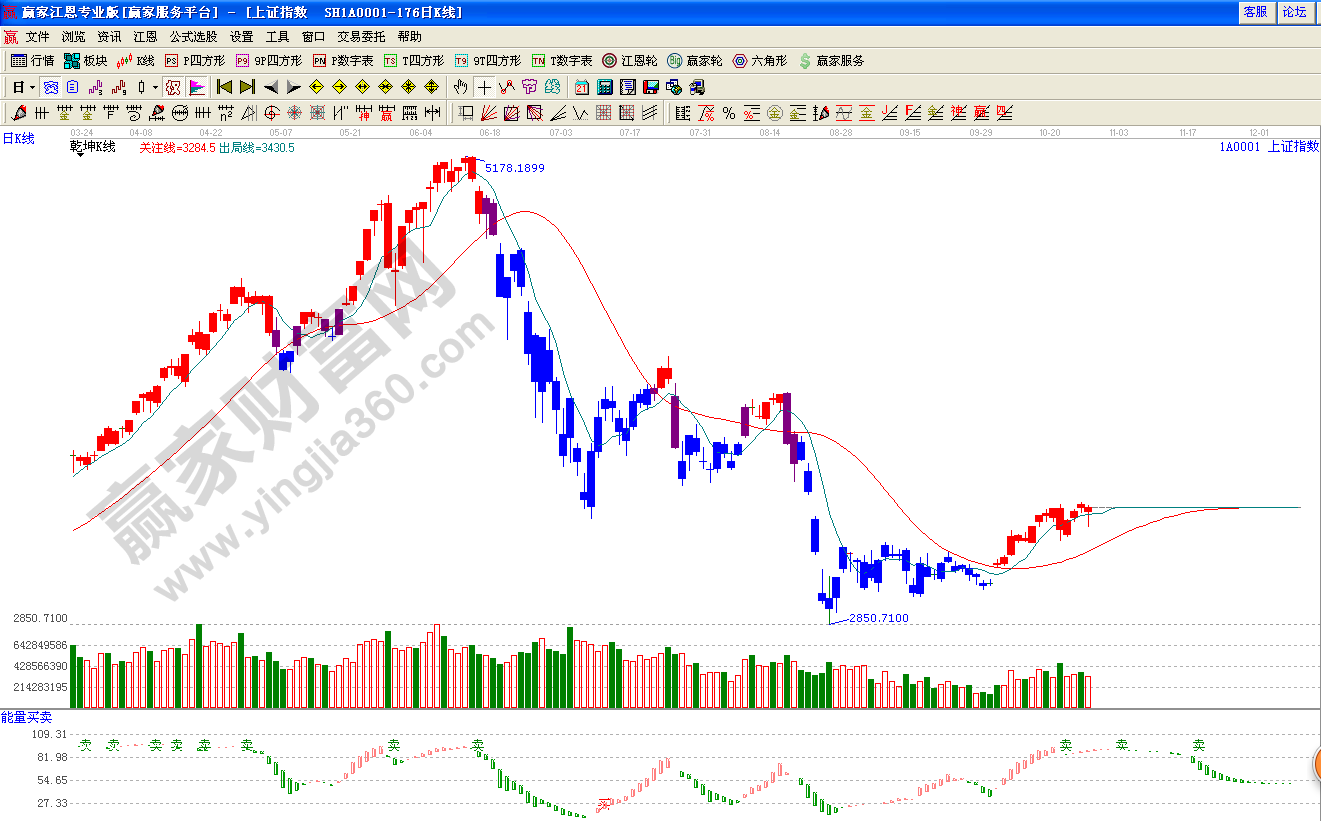Open the 六角形 hexagon tool
Screen dimensions: 1321x821
click(760, 61)
